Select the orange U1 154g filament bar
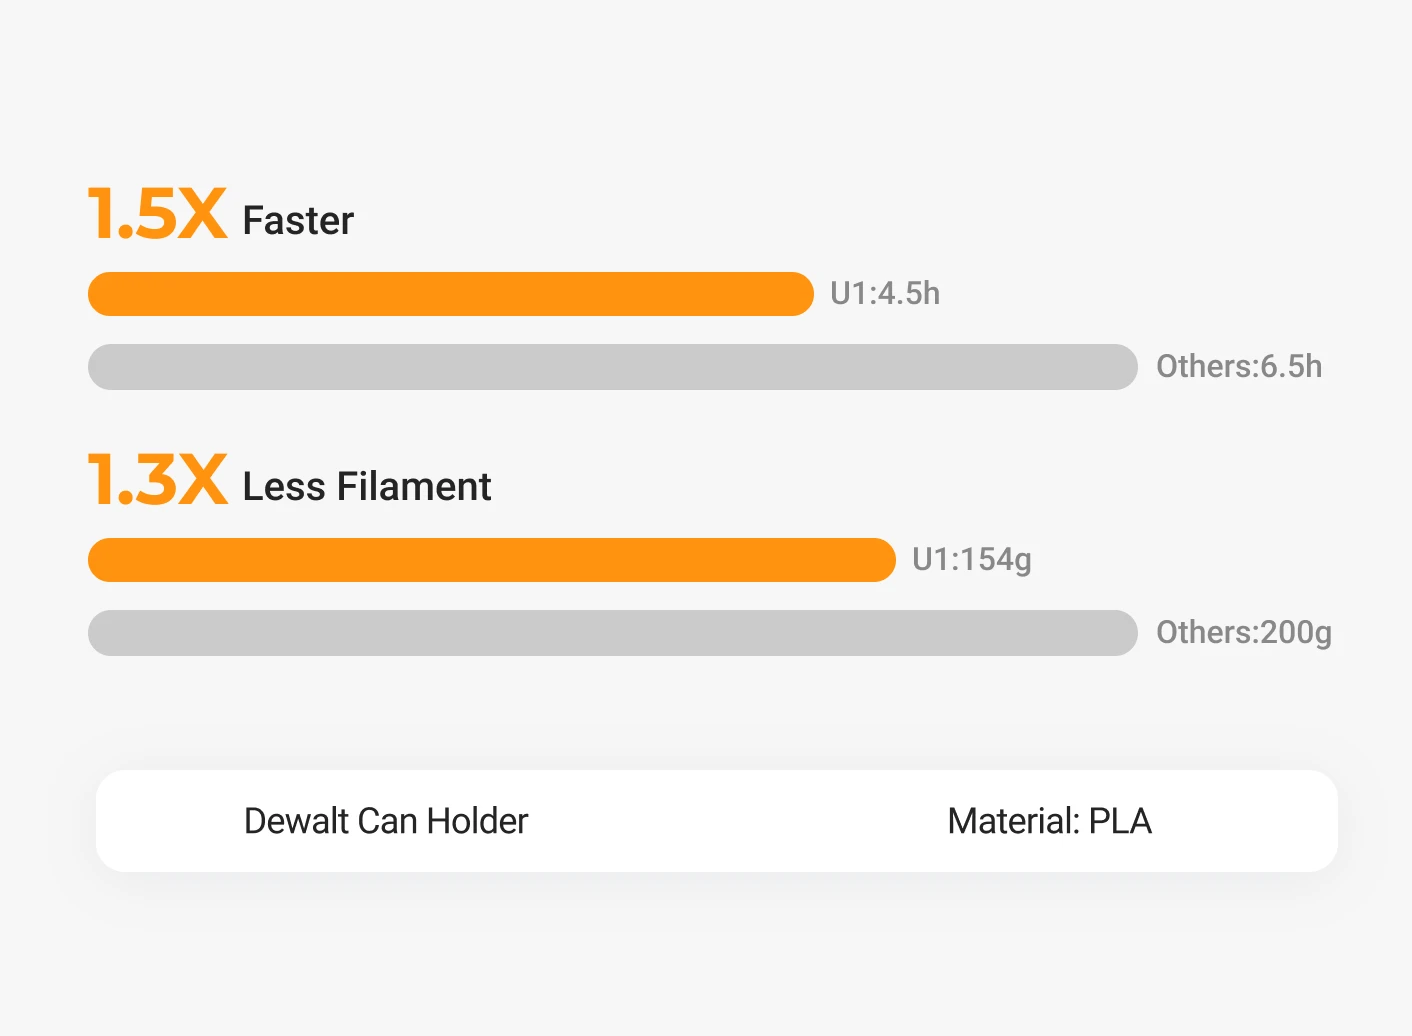The image size is (1412, 1036). [491, 560]
